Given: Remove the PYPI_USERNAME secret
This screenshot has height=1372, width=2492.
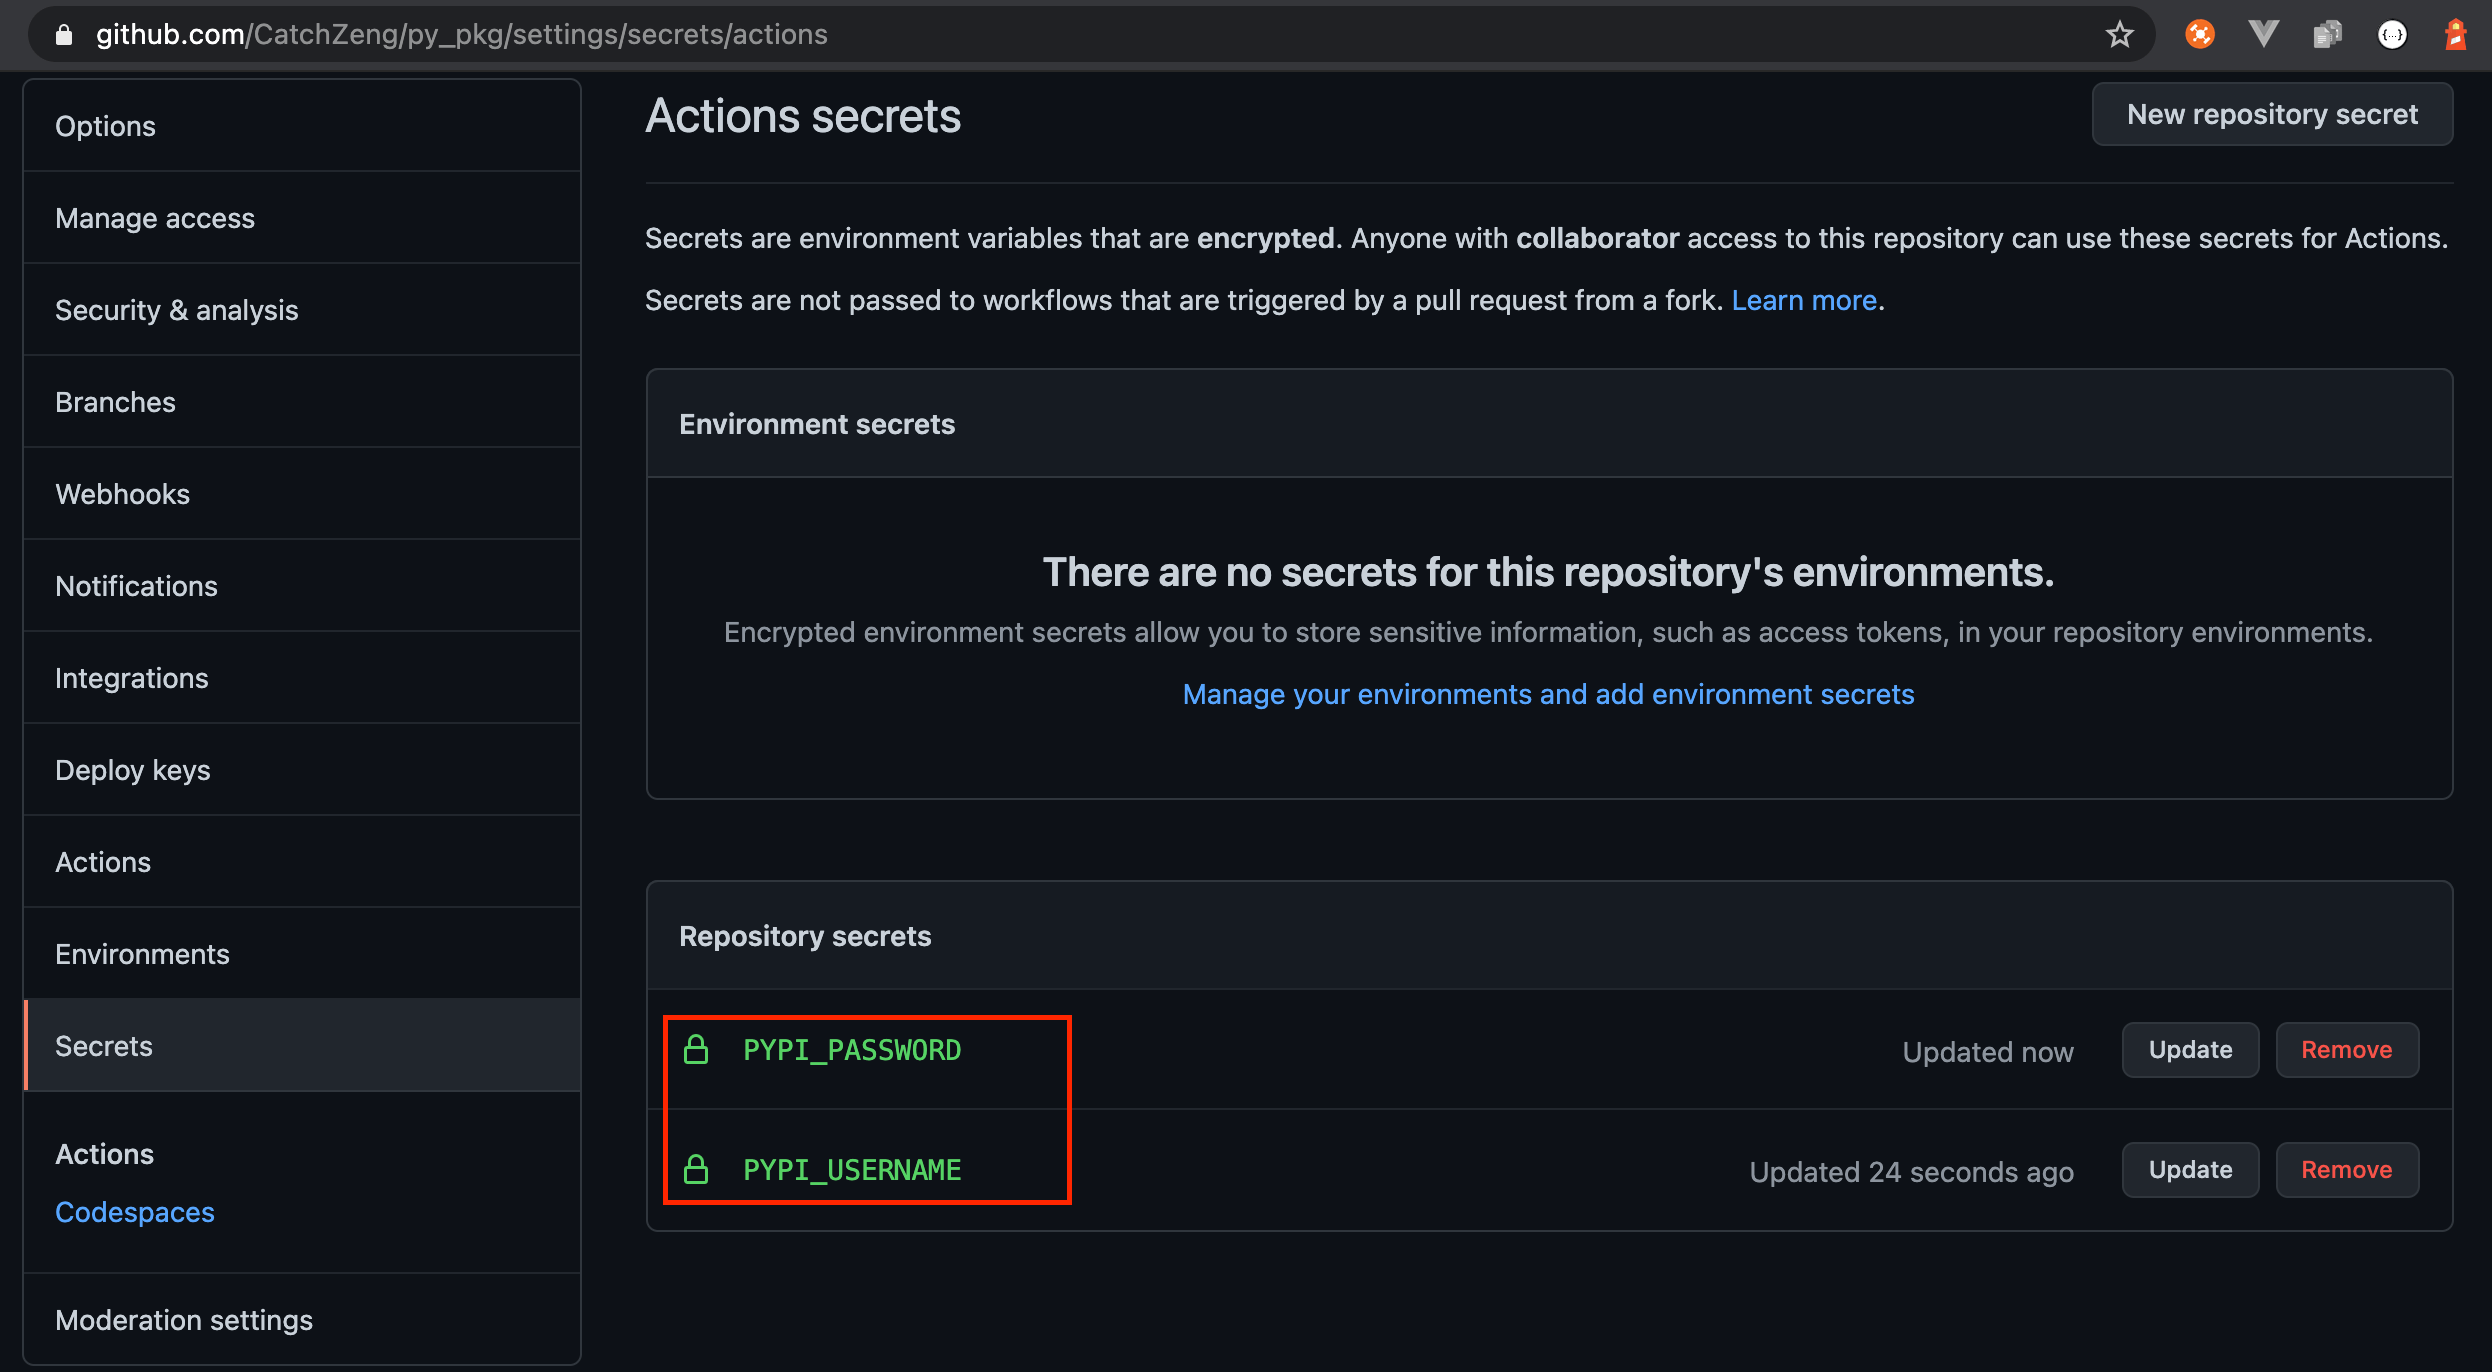Looking at the screenshot, I should click(x=2347, y=1170).
